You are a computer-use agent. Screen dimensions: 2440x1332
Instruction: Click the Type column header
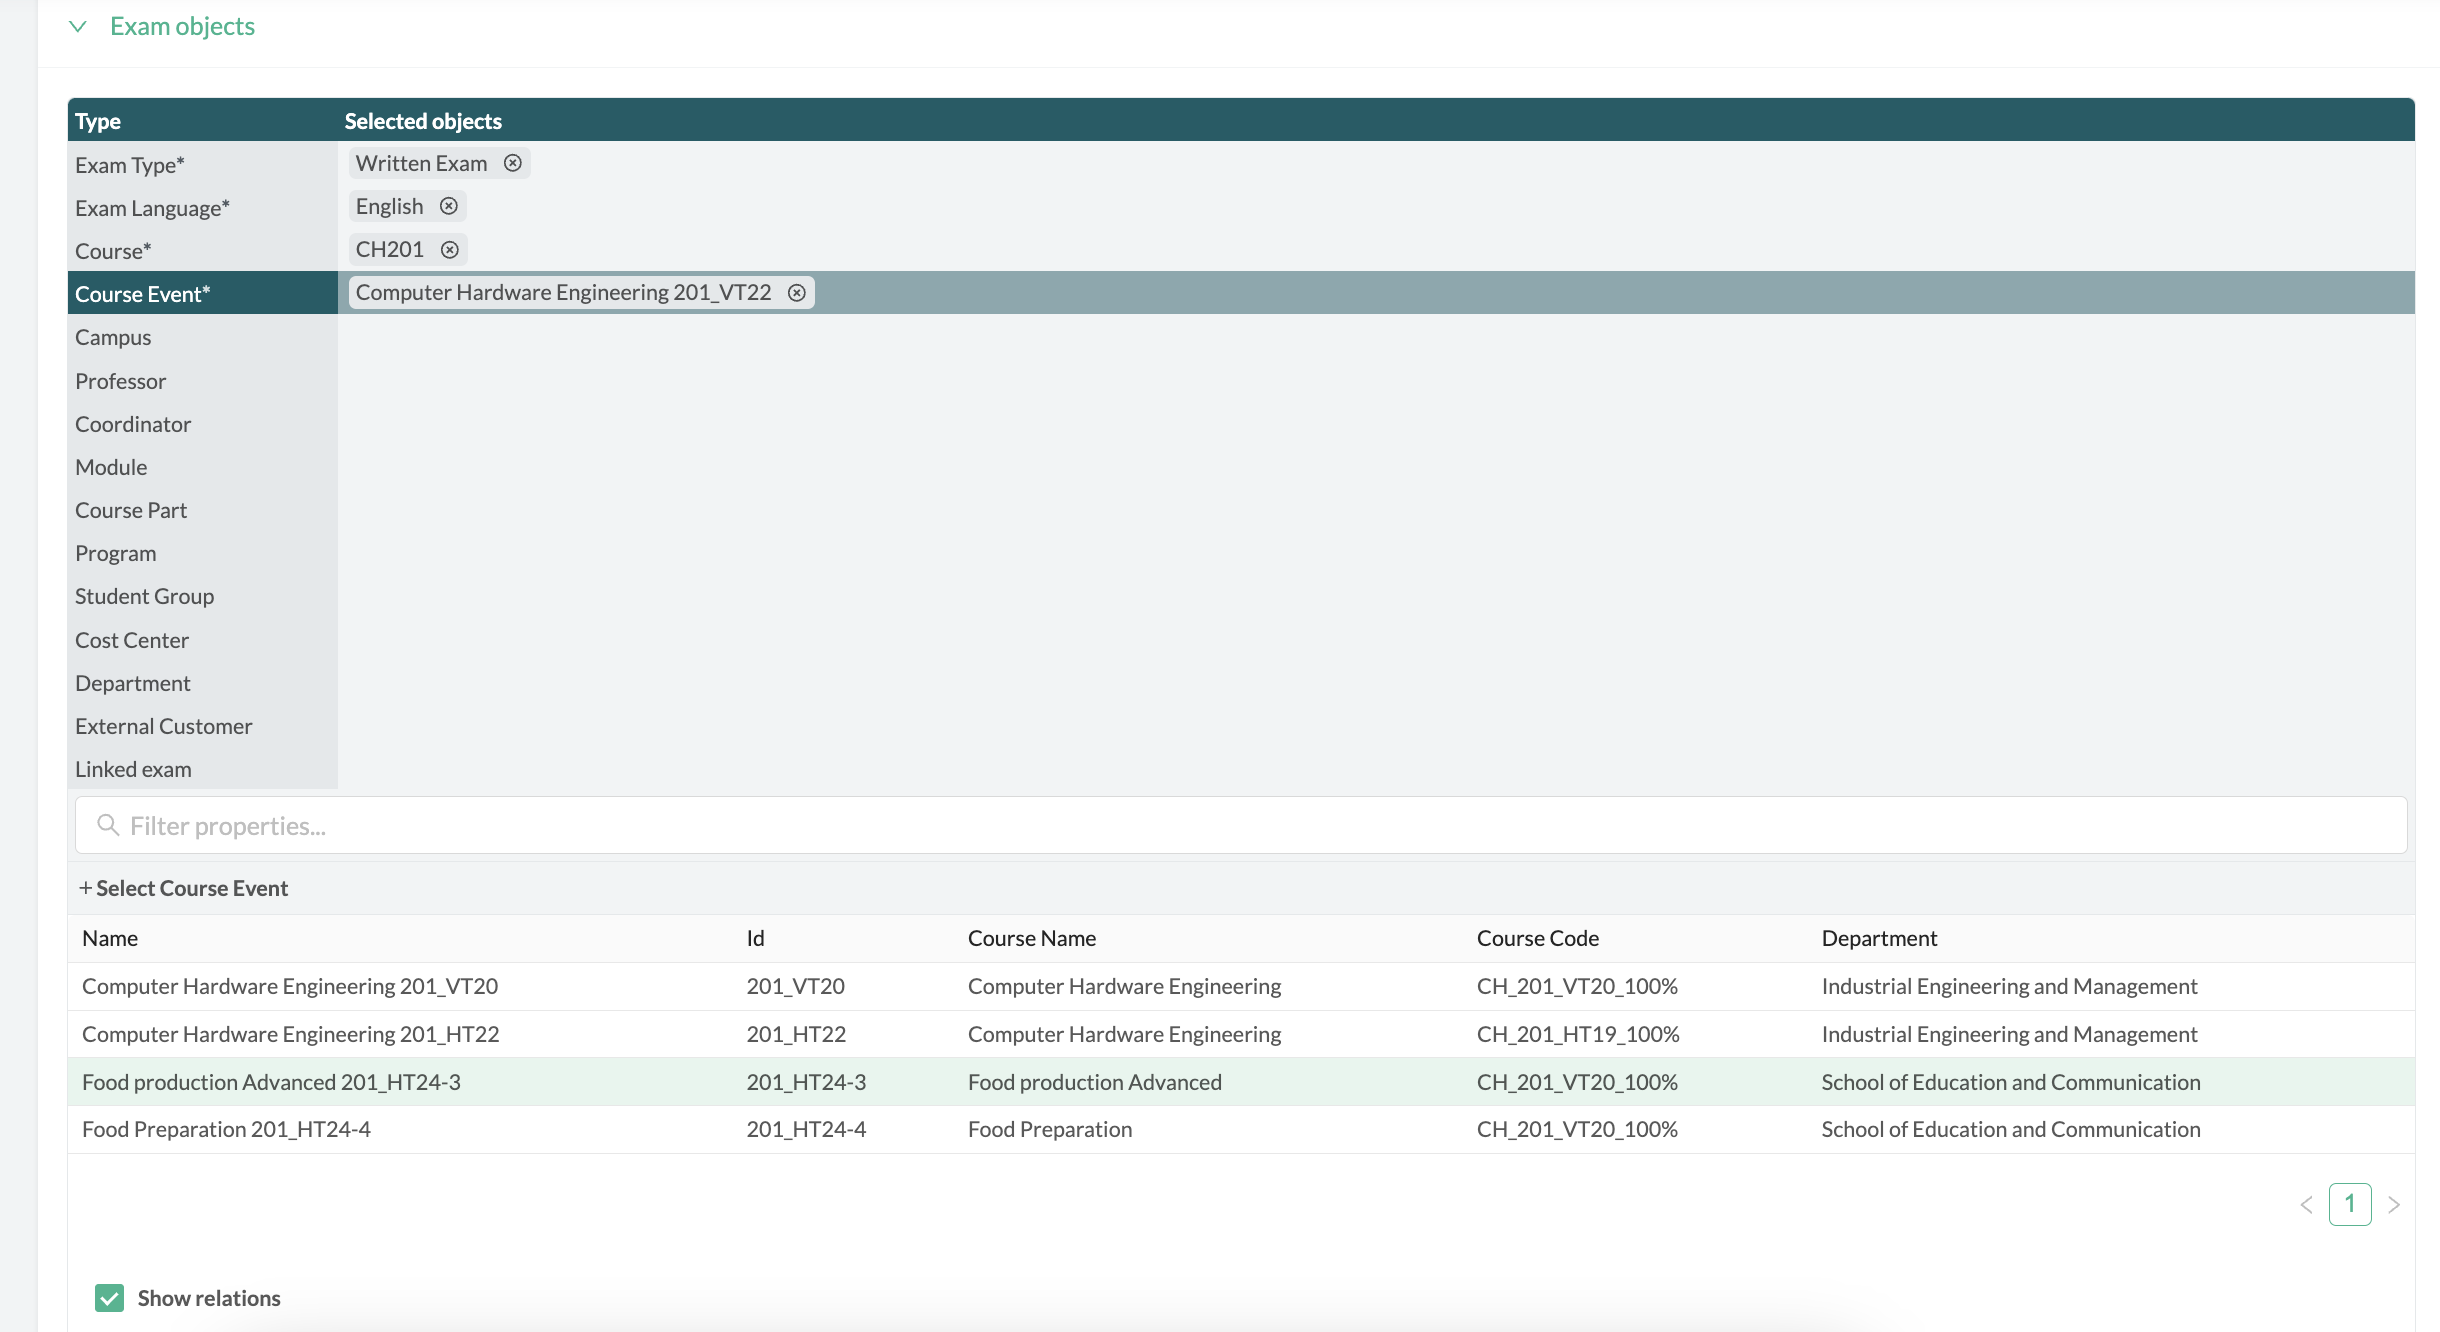pos(98,121)
